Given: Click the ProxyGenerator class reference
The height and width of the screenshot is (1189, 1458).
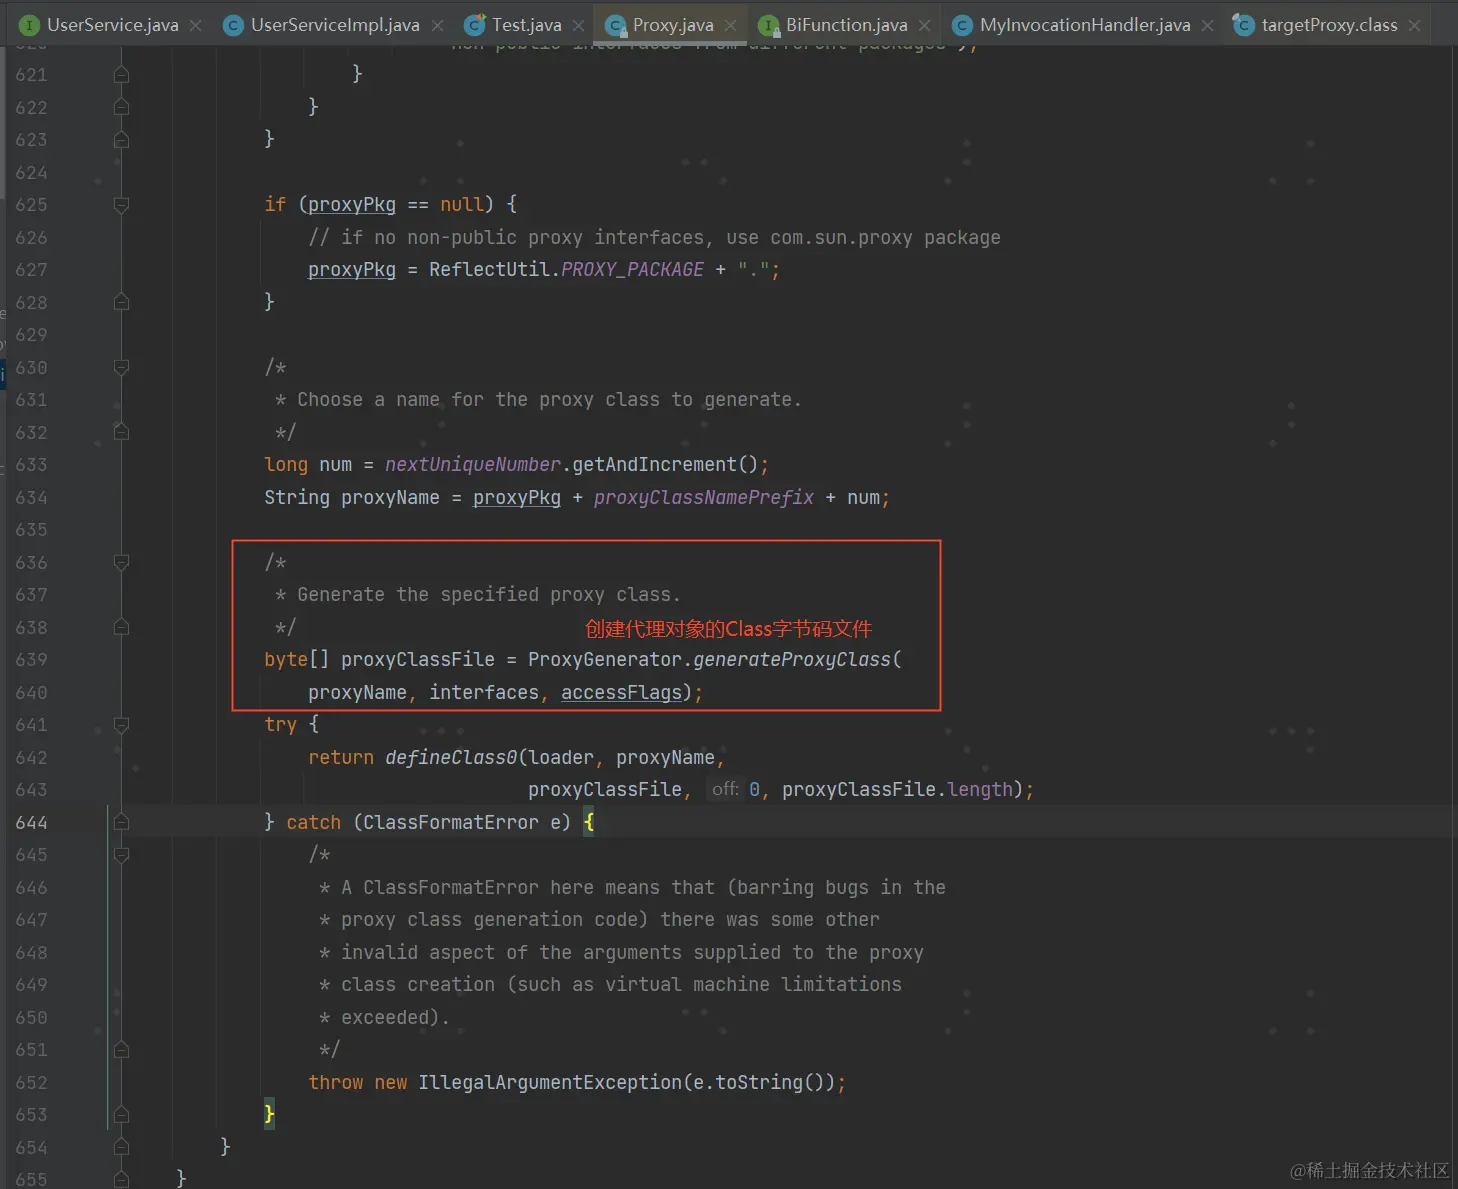Looking at the screenshot, I should coord(605,660).
